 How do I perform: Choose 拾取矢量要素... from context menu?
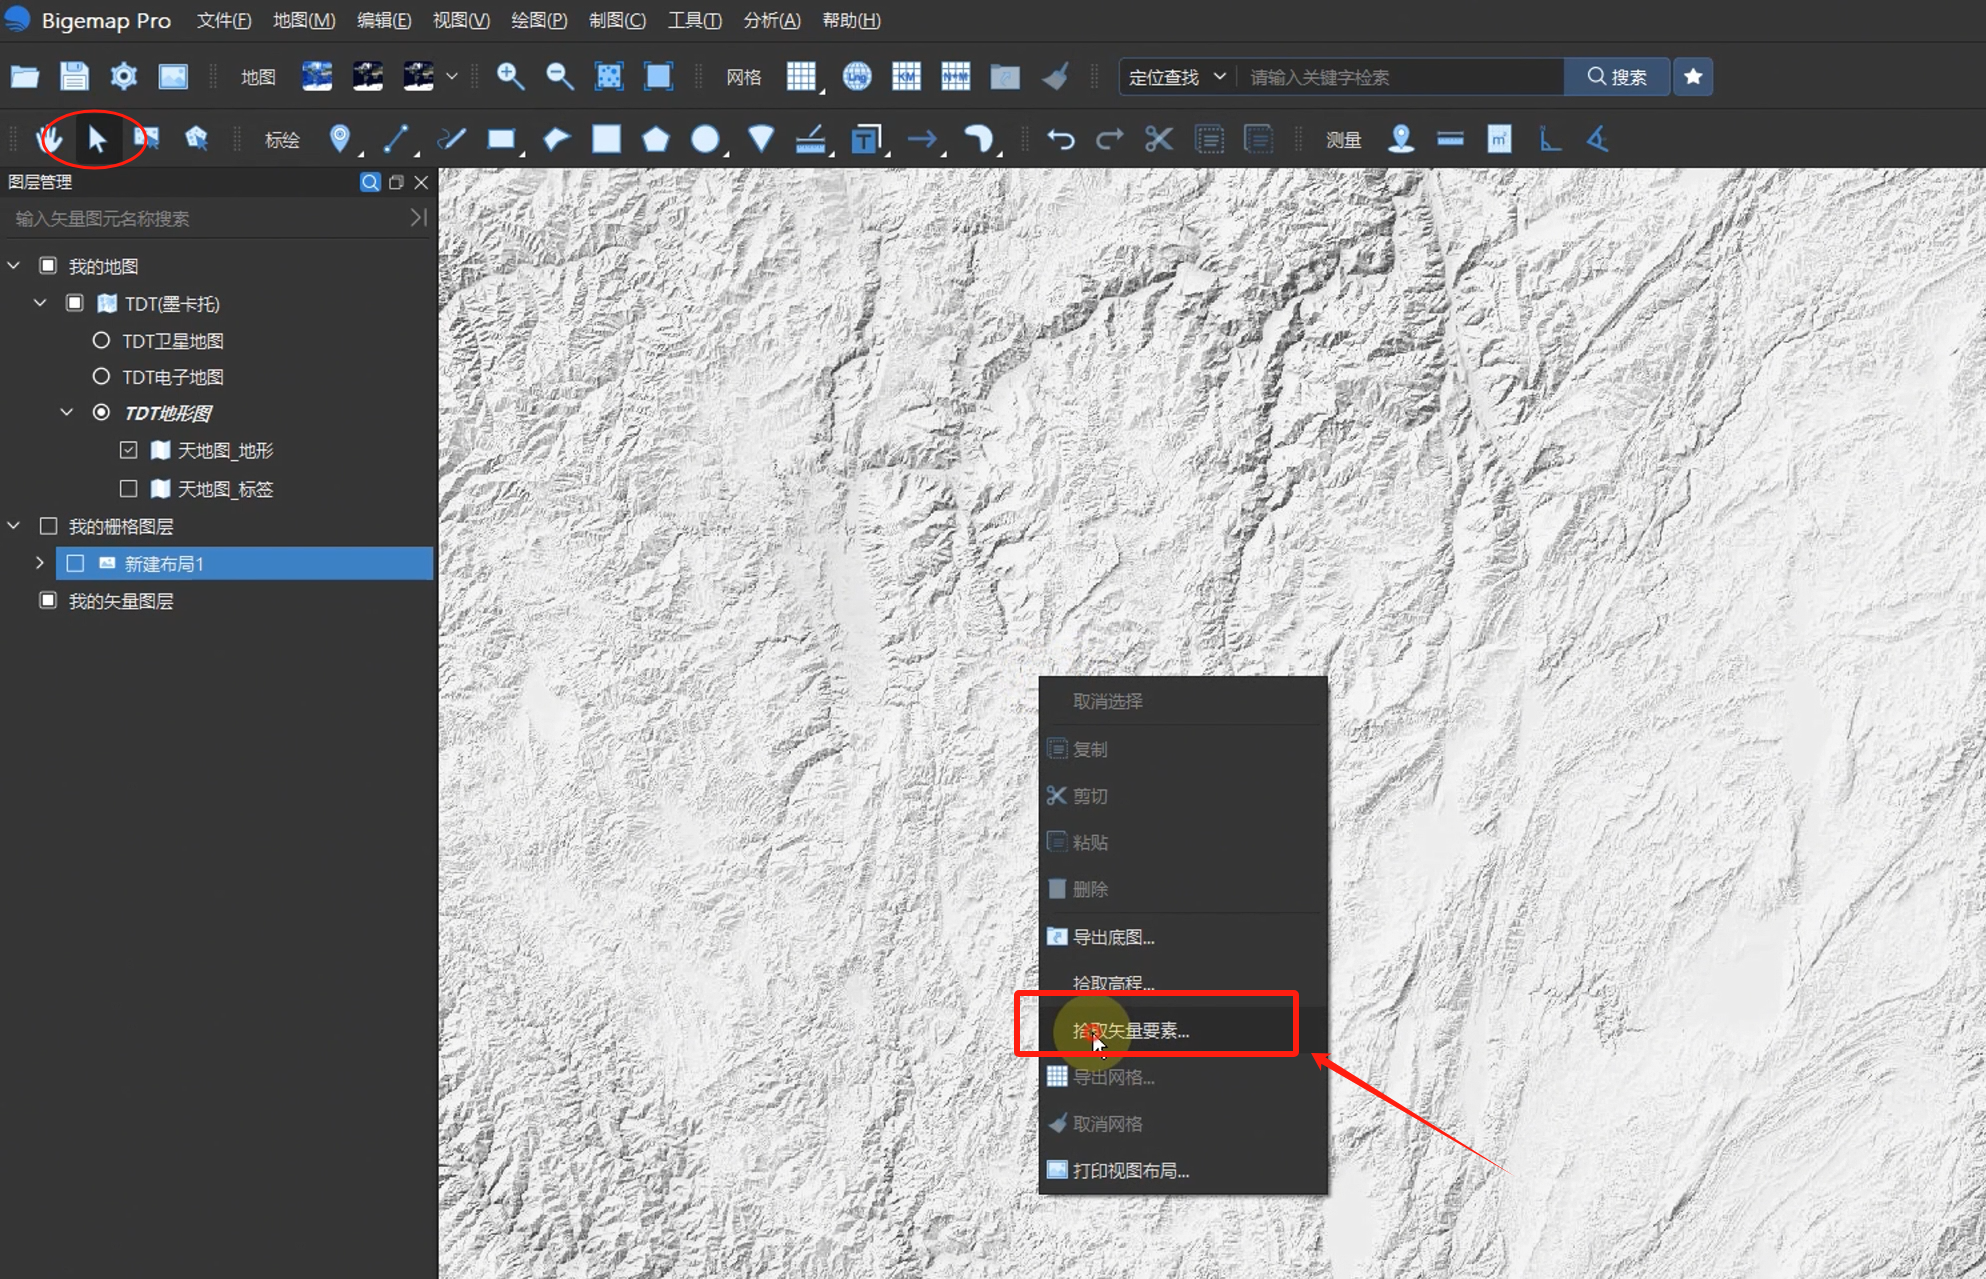(1130, 1031)
